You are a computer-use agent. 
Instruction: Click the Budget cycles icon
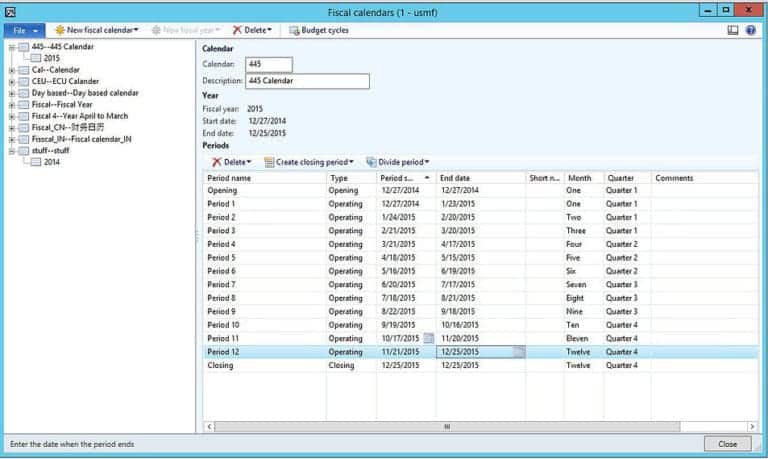[294, 30]
